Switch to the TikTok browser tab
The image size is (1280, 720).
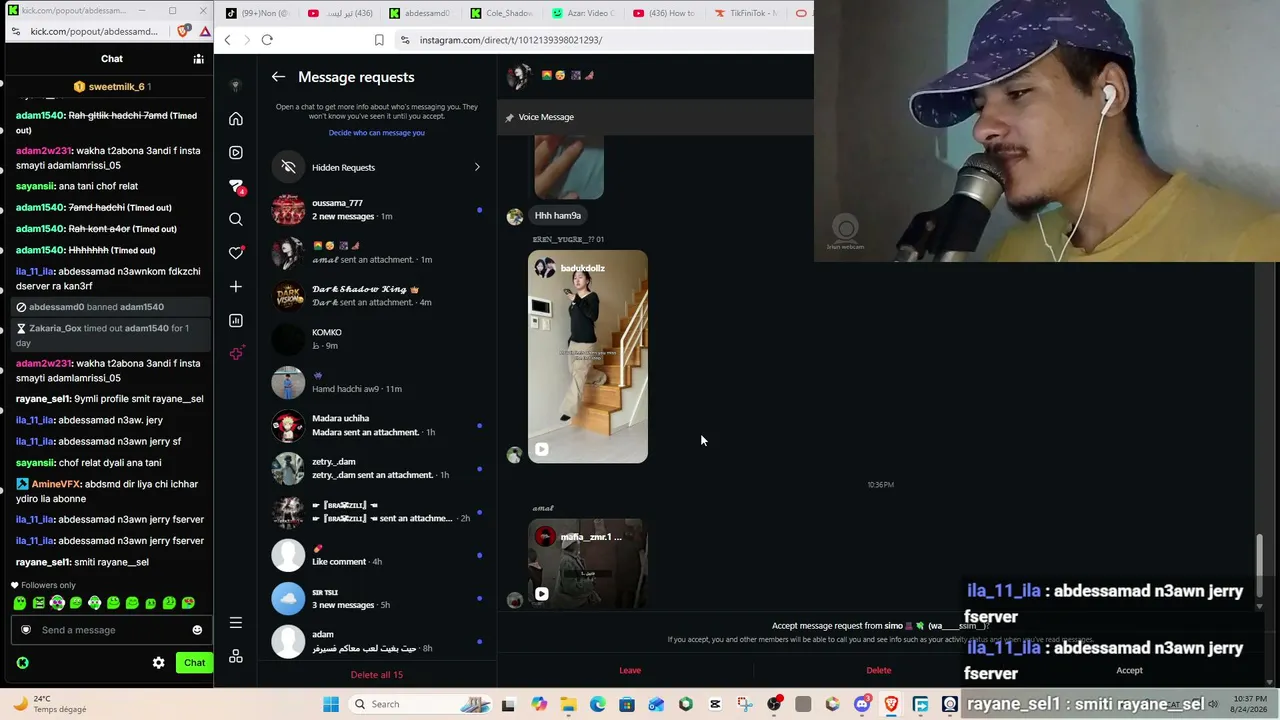257,13
